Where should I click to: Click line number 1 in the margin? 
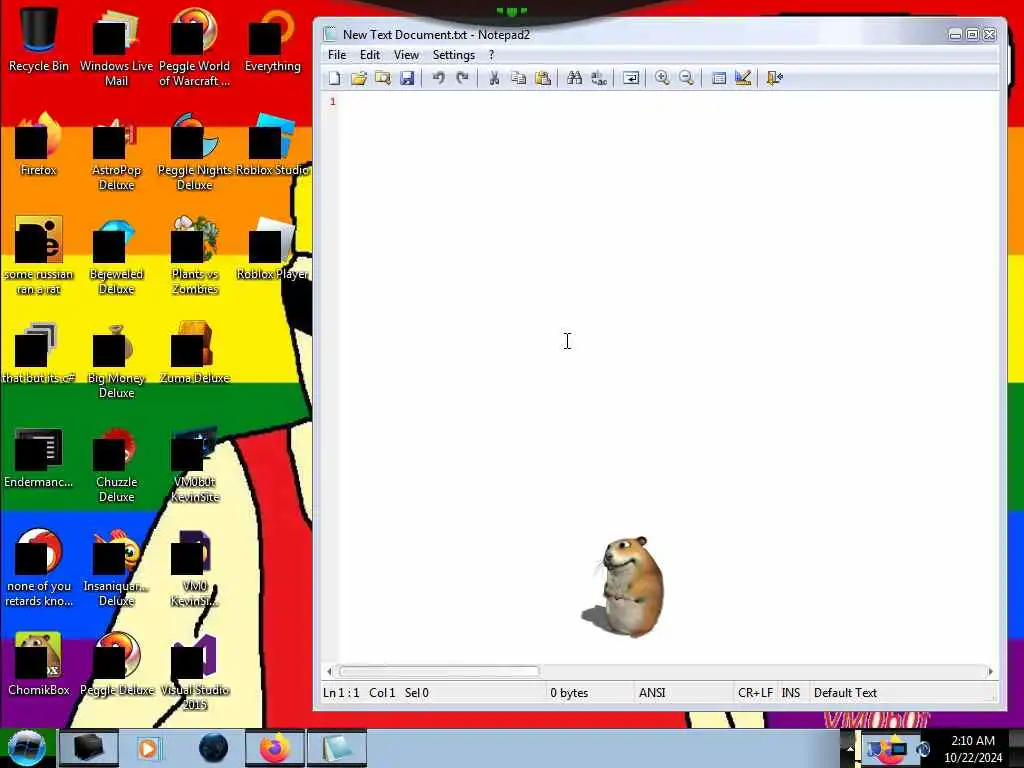(333, 101)
